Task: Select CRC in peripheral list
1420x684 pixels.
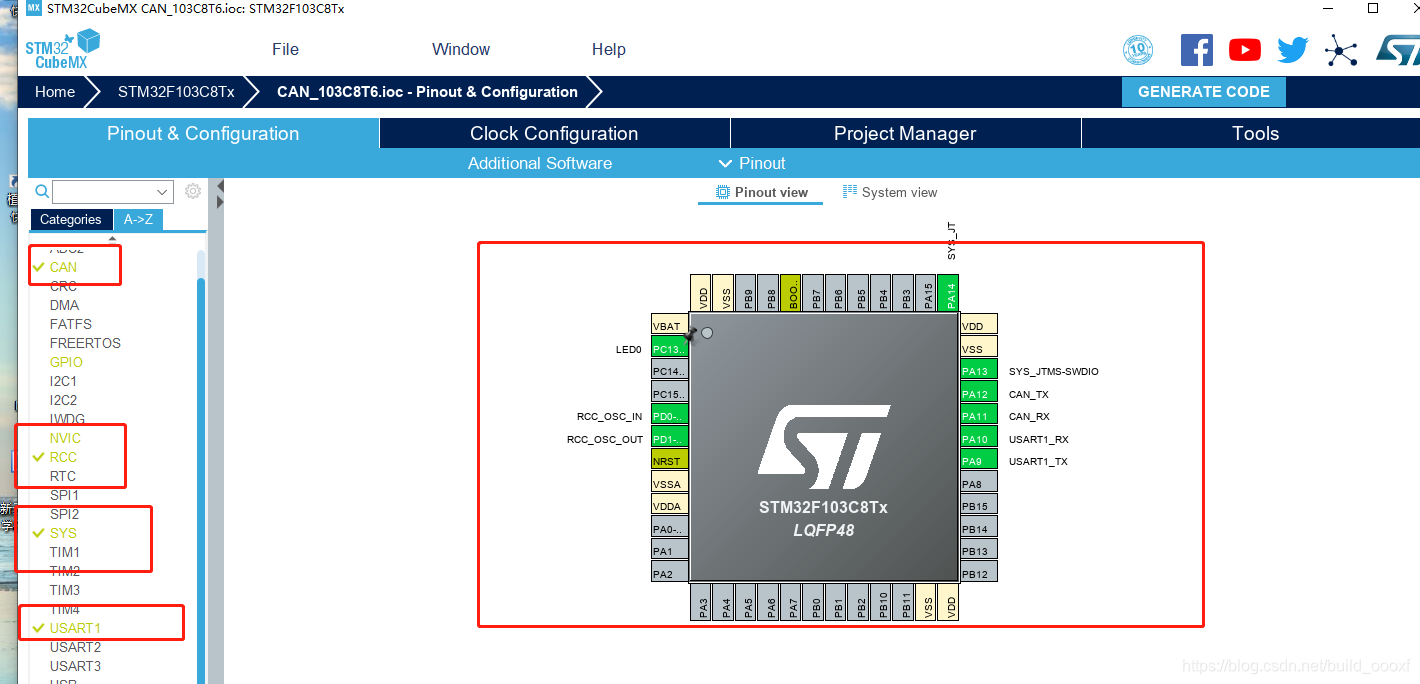Action: [x=63, y=286]
